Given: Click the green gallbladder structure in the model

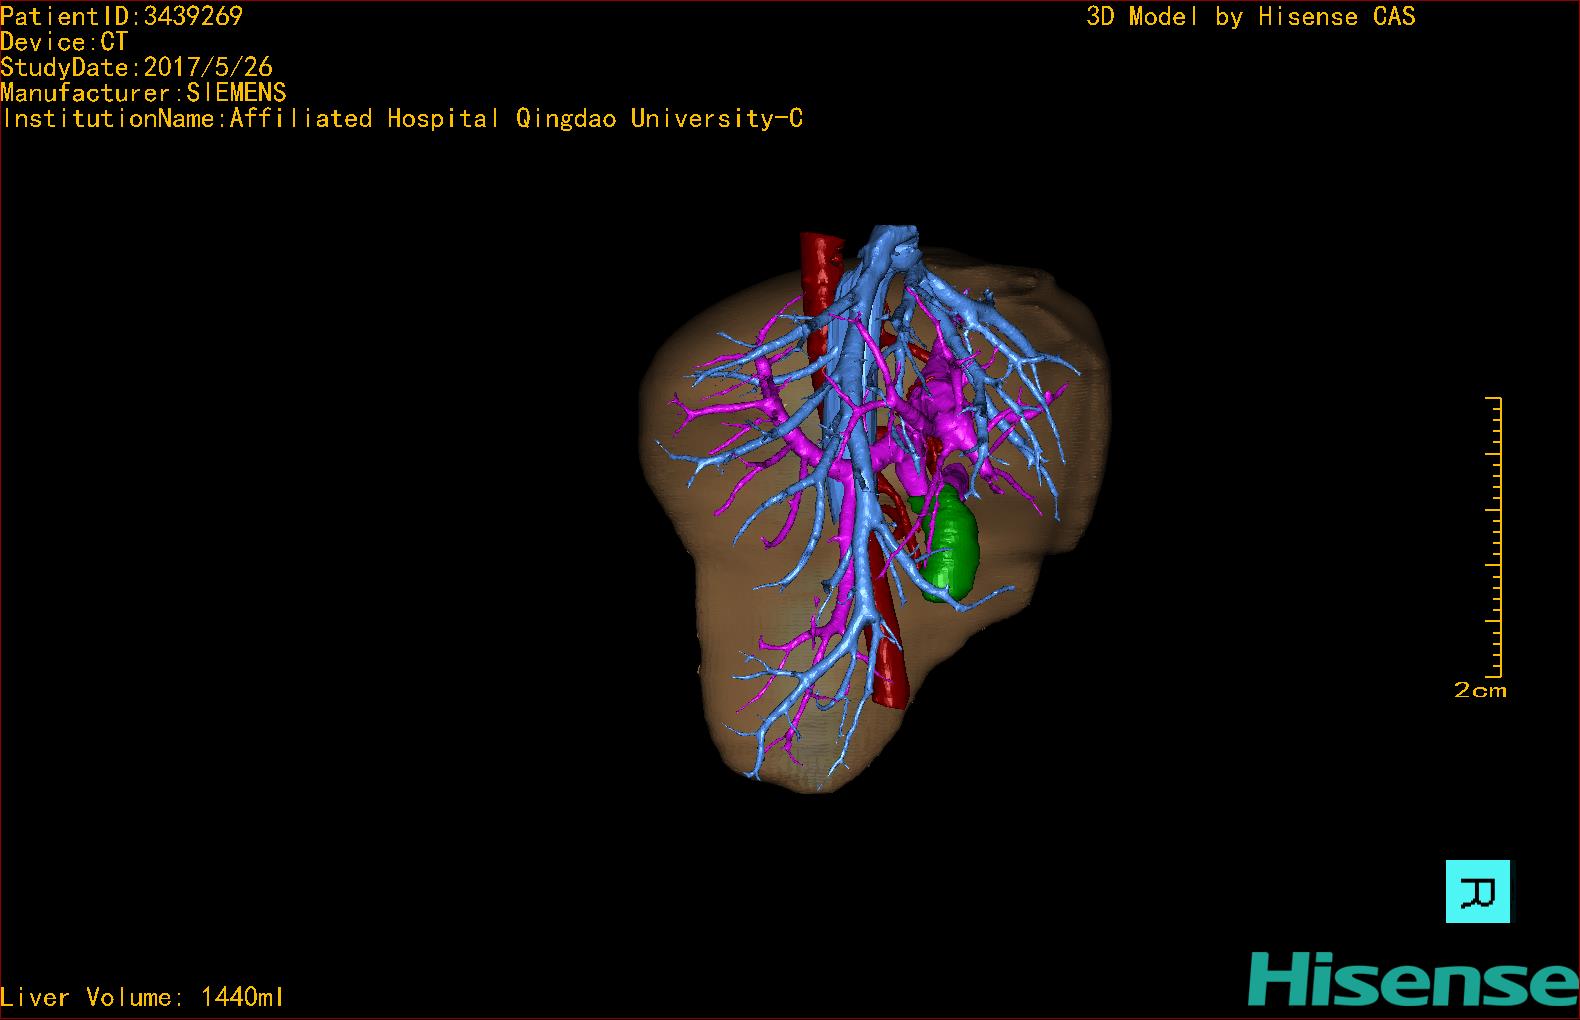Looking at the screenshot, I should [949, 545].
